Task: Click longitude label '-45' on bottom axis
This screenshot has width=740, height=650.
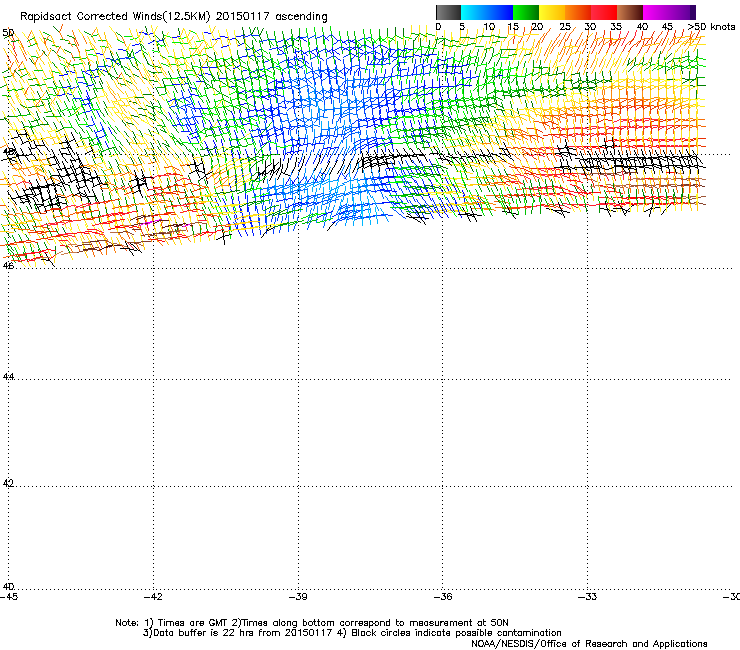Action: (x=9, y=597)
